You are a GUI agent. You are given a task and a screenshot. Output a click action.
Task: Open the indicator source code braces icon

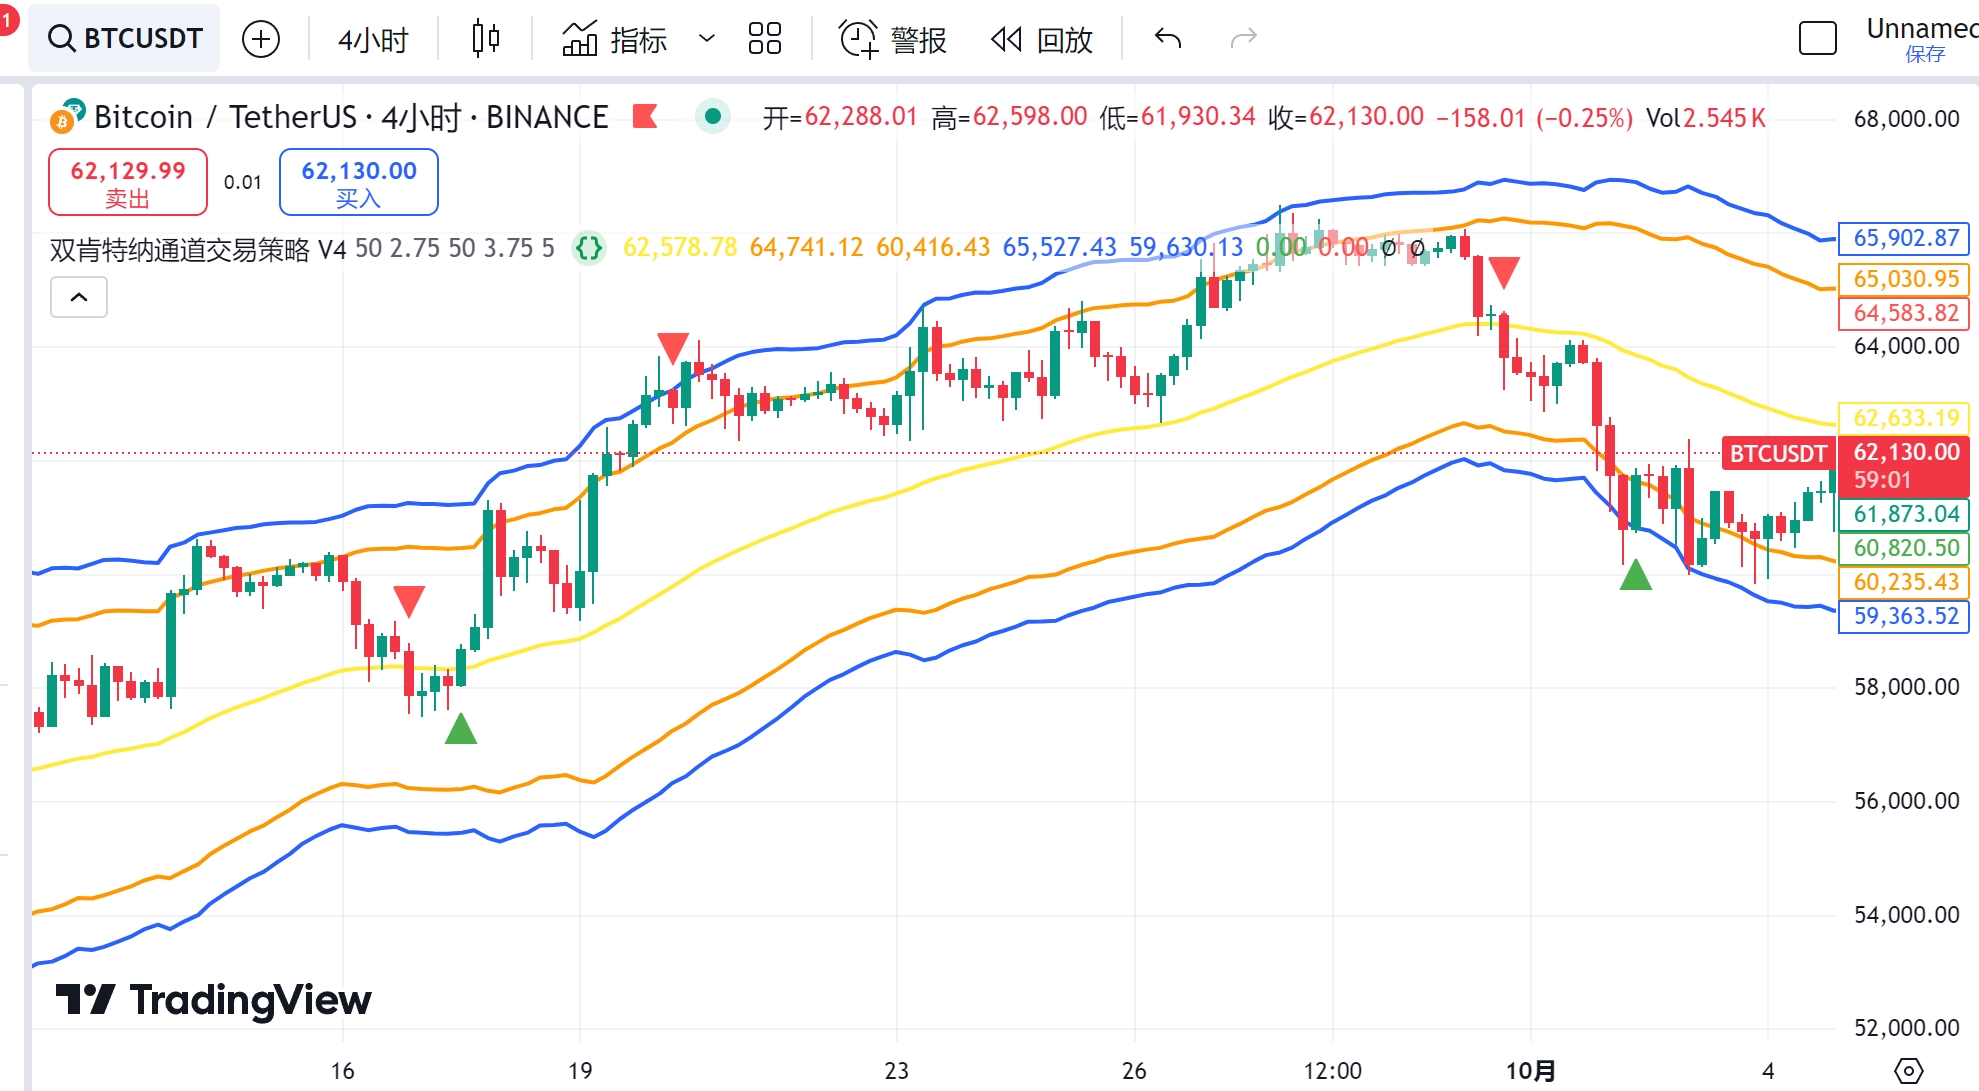pyautogui.click(x=589, y=247)
